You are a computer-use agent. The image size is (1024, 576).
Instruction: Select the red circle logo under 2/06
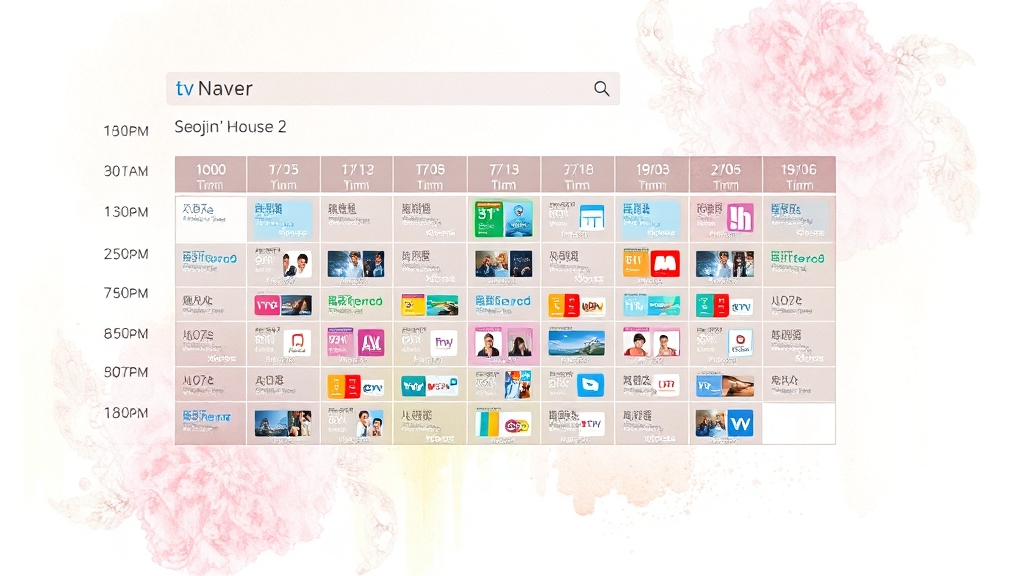(741, 342)
